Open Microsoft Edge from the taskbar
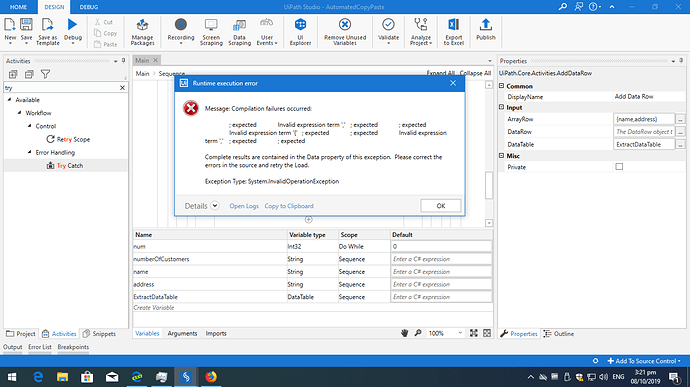 pyautogui.click(x=38, y=377)
